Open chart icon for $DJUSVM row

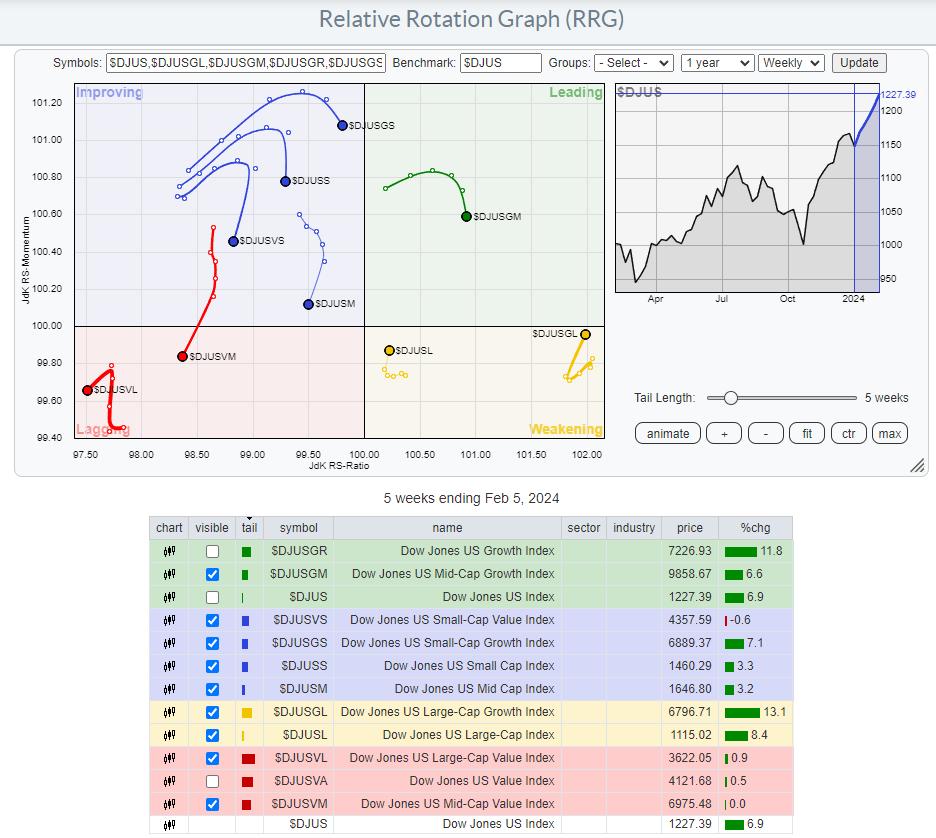tap(169, 804)
